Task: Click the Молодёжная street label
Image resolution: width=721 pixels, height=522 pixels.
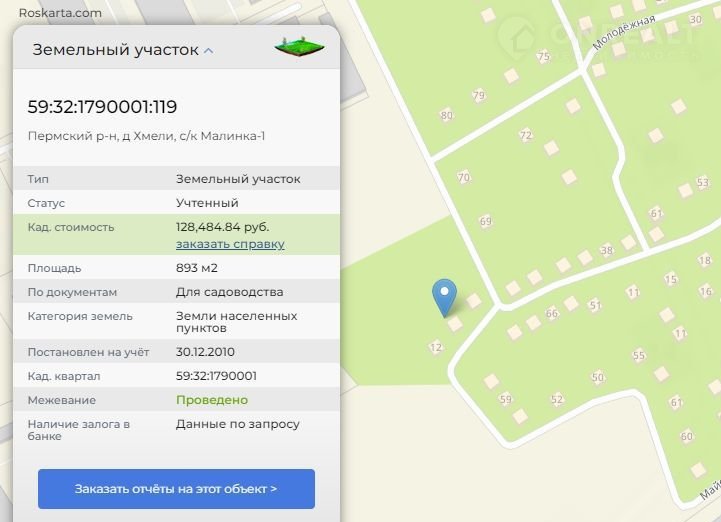Action: [623, 33]
